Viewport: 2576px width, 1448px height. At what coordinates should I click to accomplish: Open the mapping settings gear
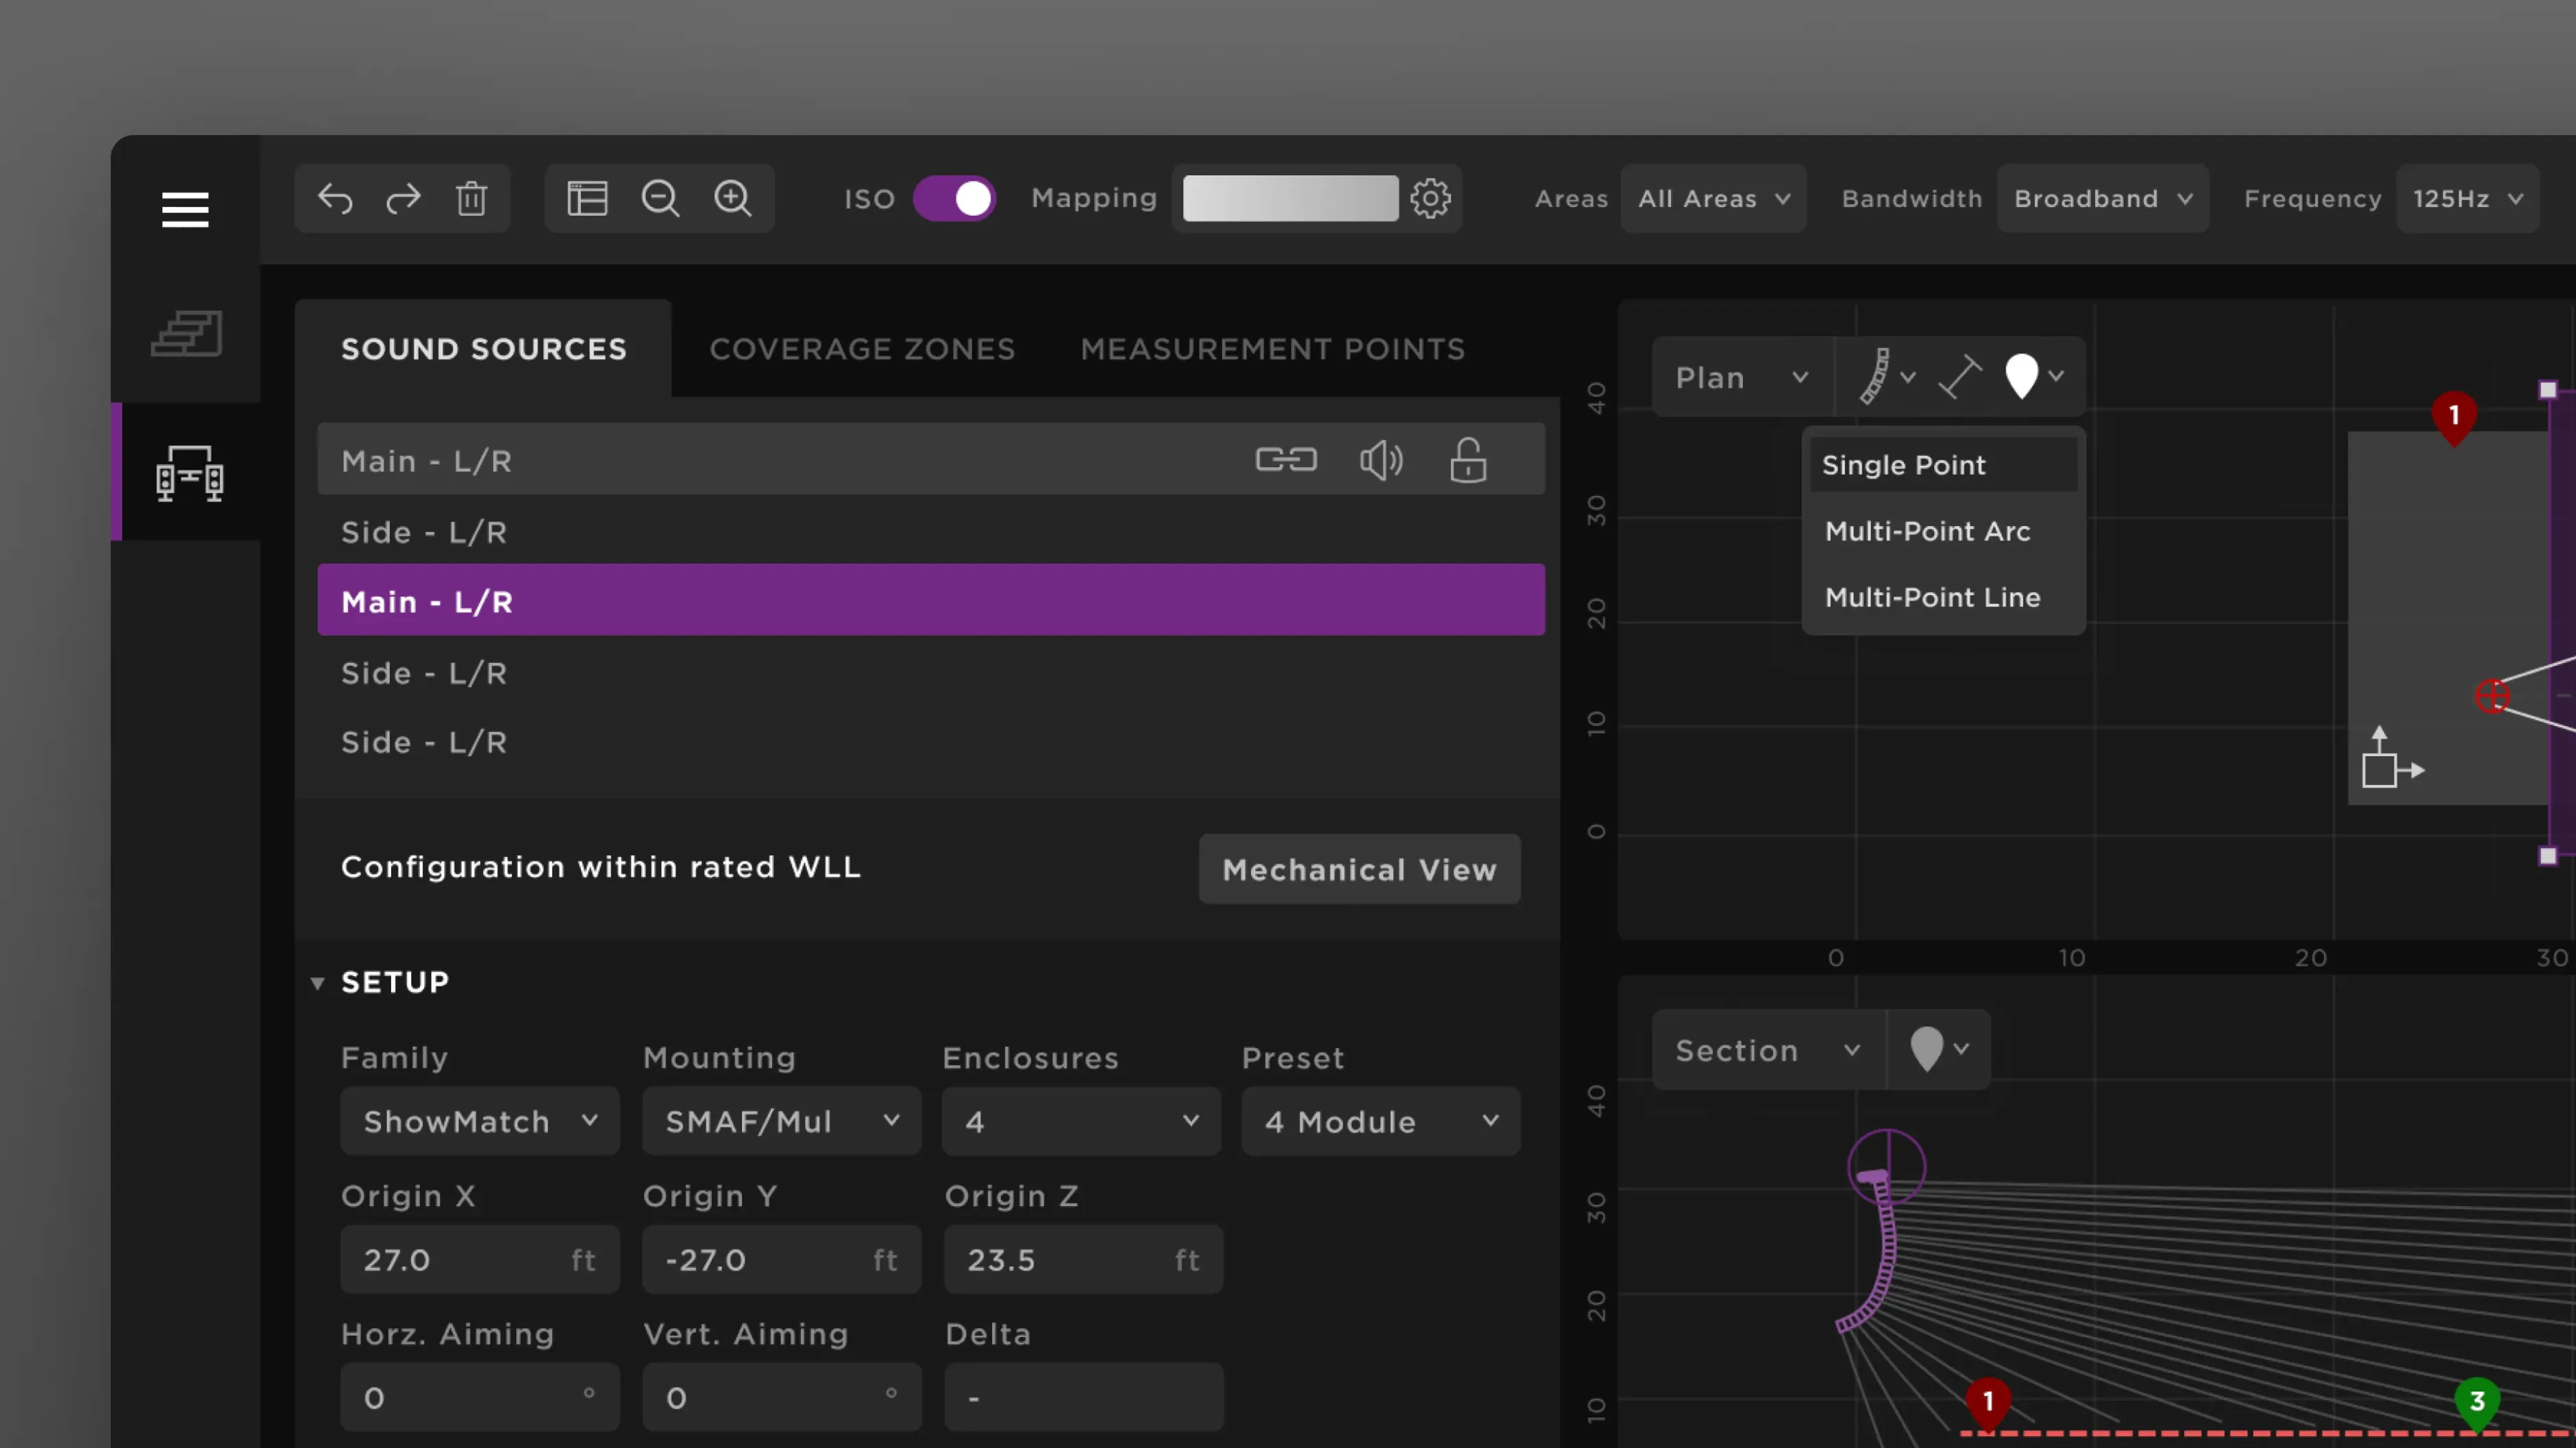click(x=1431, y=198)
